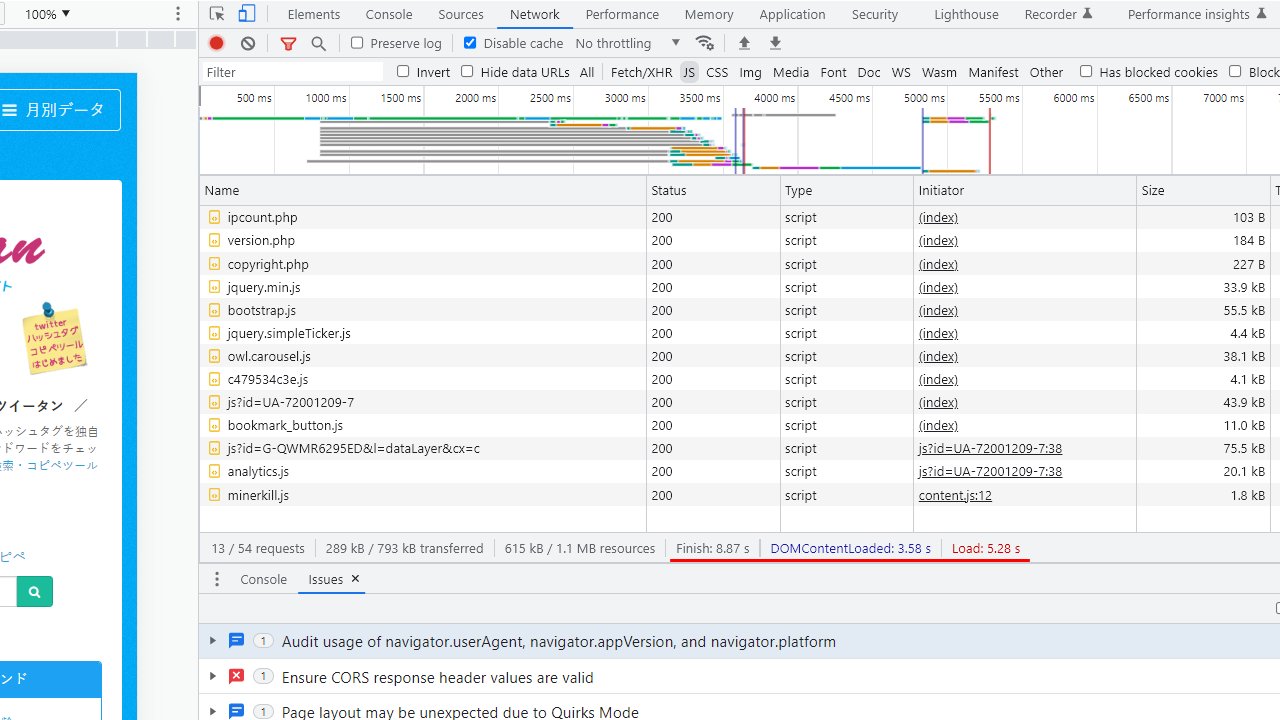Open network conditions wifi icon
The height and width of the screenshot is (720, 1280).
(705, 43)
